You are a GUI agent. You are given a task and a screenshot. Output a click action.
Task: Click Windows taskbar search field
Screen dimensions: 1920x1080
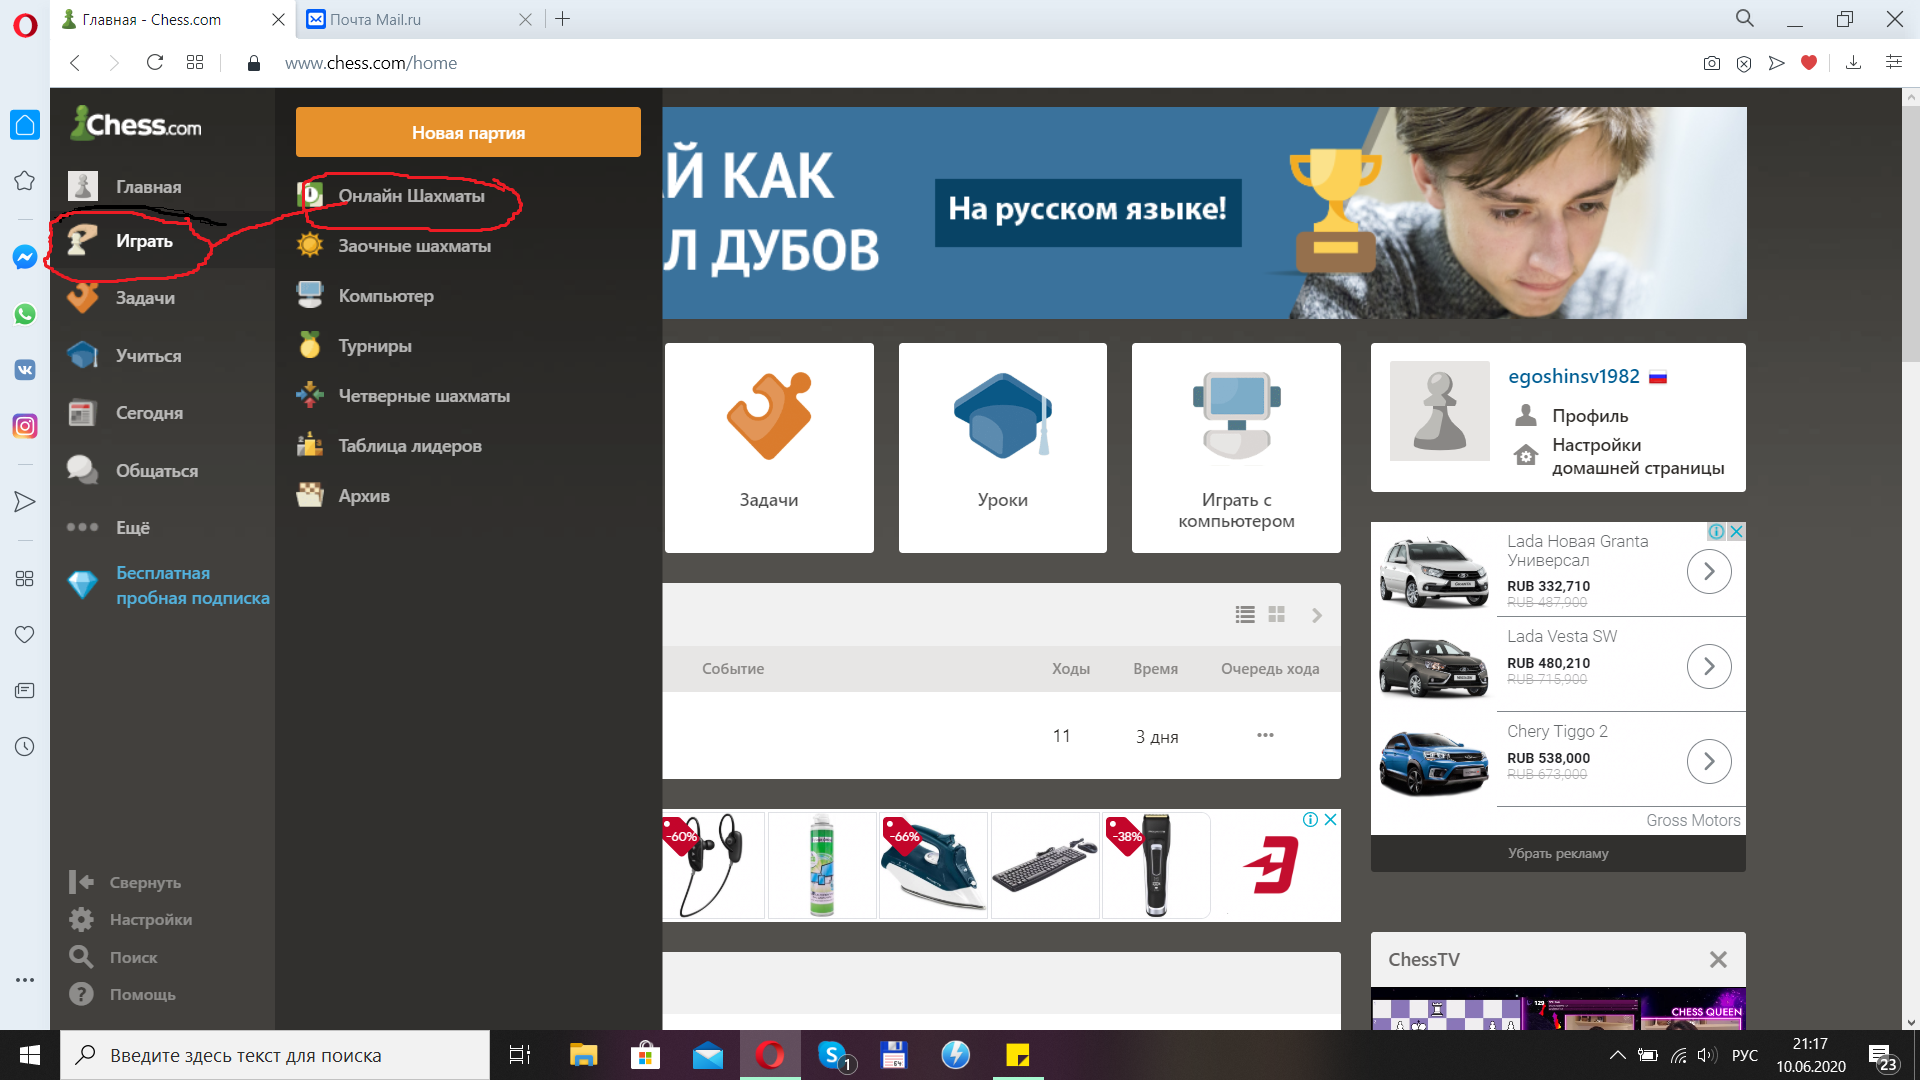click(275, 1055)
